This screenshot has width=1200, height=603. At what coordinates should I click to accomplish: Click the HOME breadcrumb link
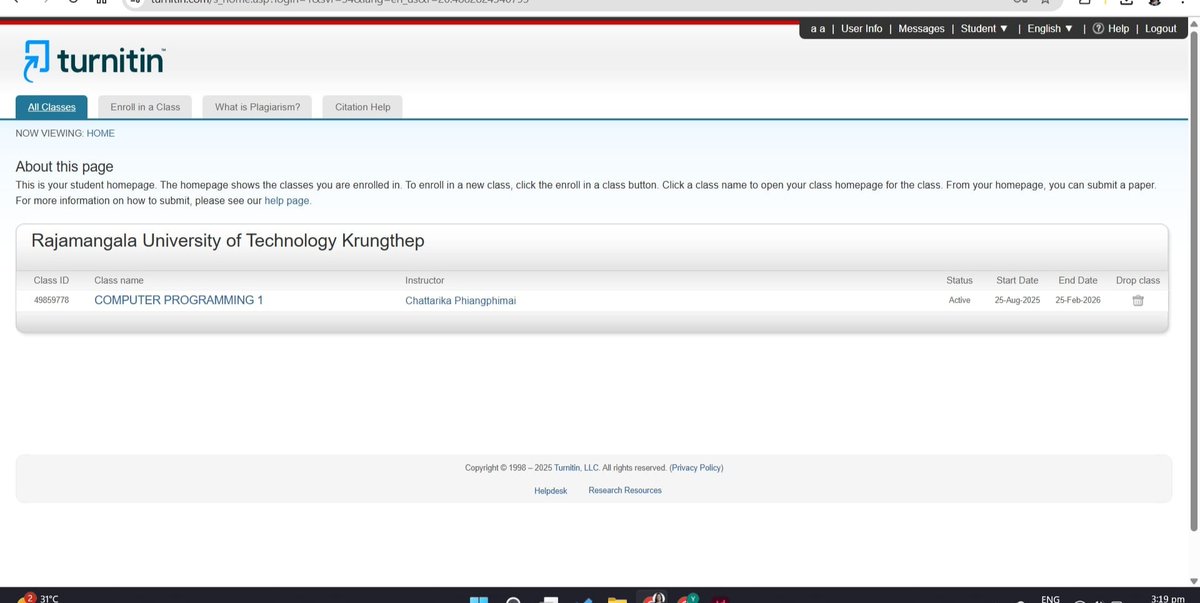click(x=101, y=133)
